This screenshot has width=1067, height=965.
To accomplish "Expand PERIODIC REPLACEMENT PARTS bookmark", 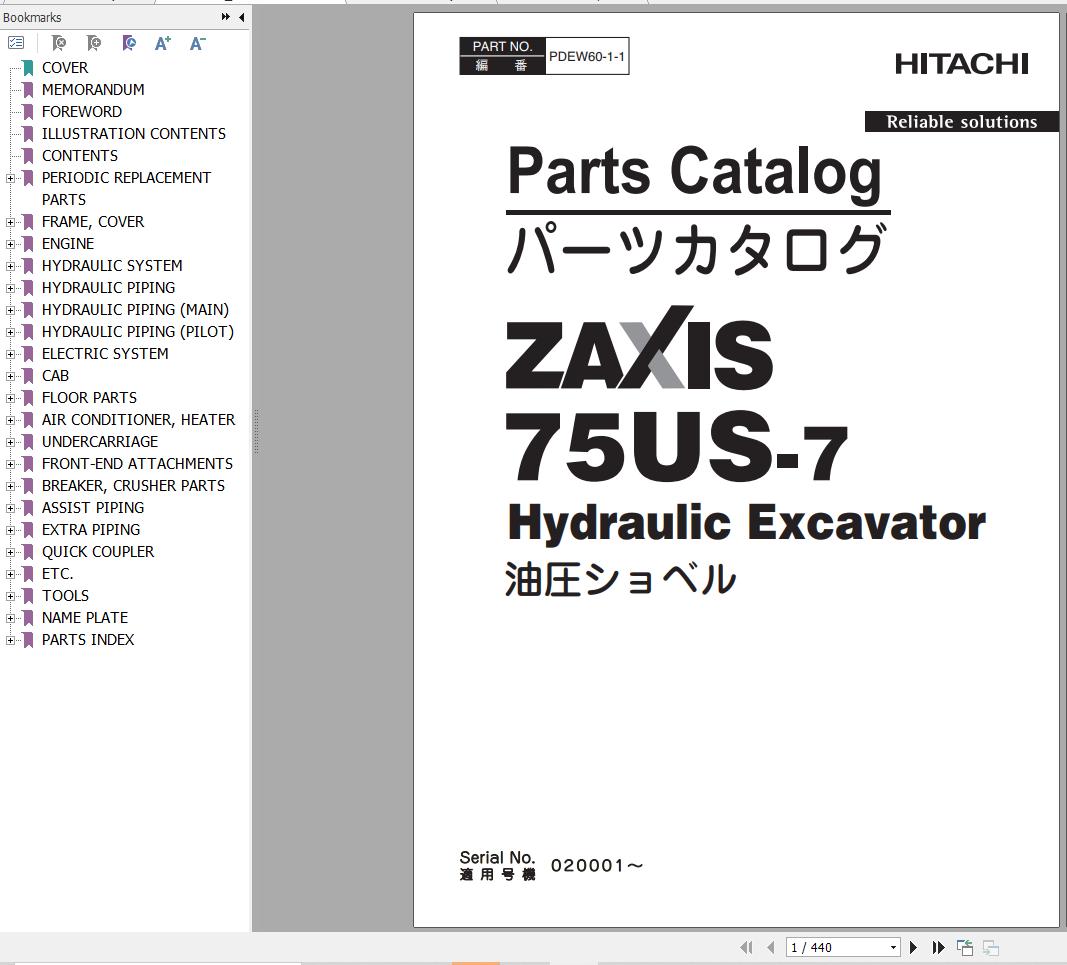I will (10, 178).
